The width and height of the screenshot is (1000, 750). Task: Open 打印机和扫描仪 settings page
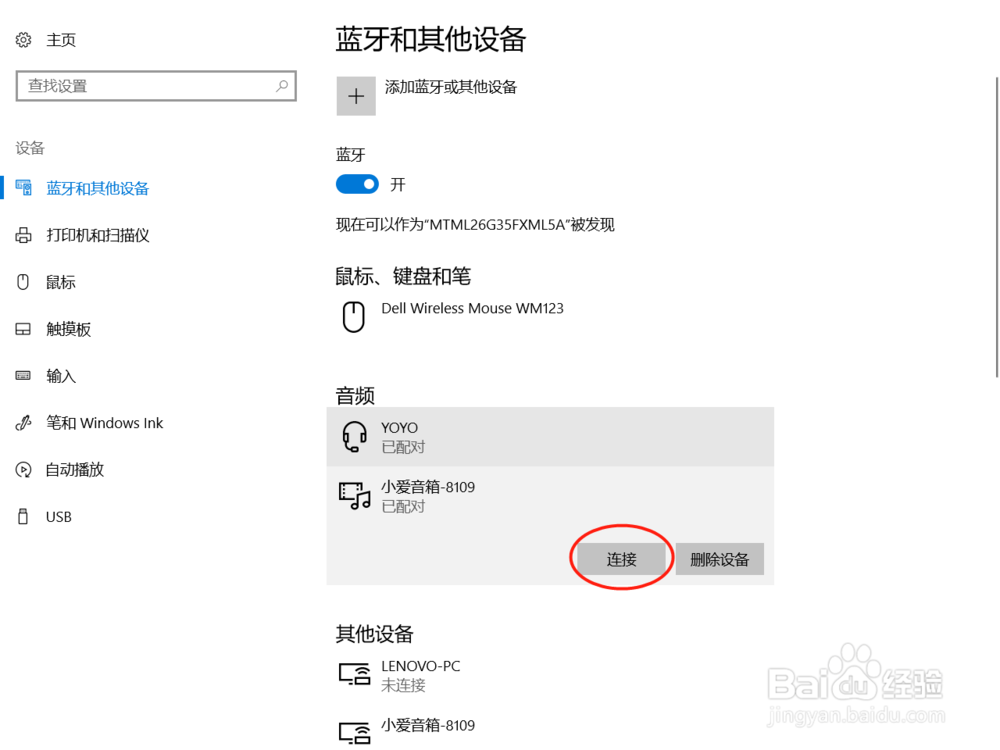click(x=97, y=235)
